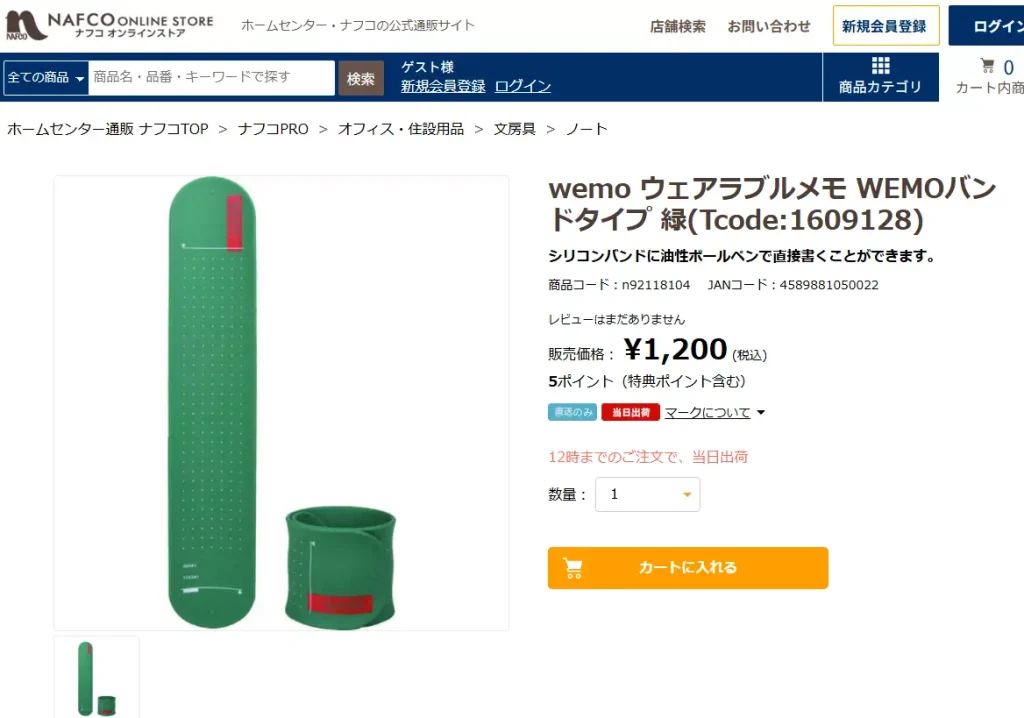Viewport: 1024px width, 718px height.
Task: Click cart icon on カートに入れる button
Action: coord(573,568)
